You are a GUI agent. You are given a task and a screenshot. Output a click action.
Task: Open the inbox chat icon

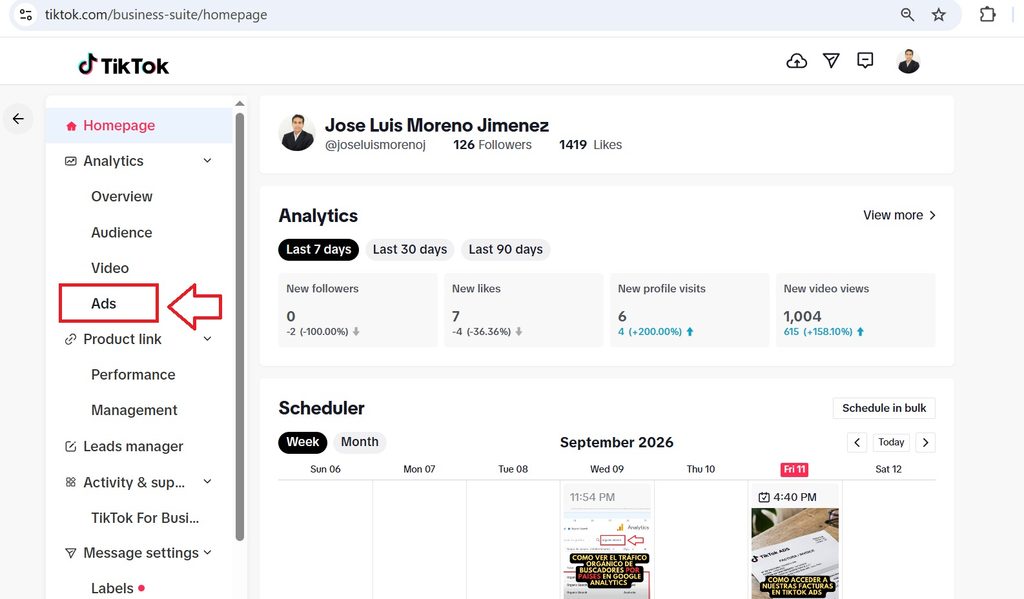tap(865, 61)
